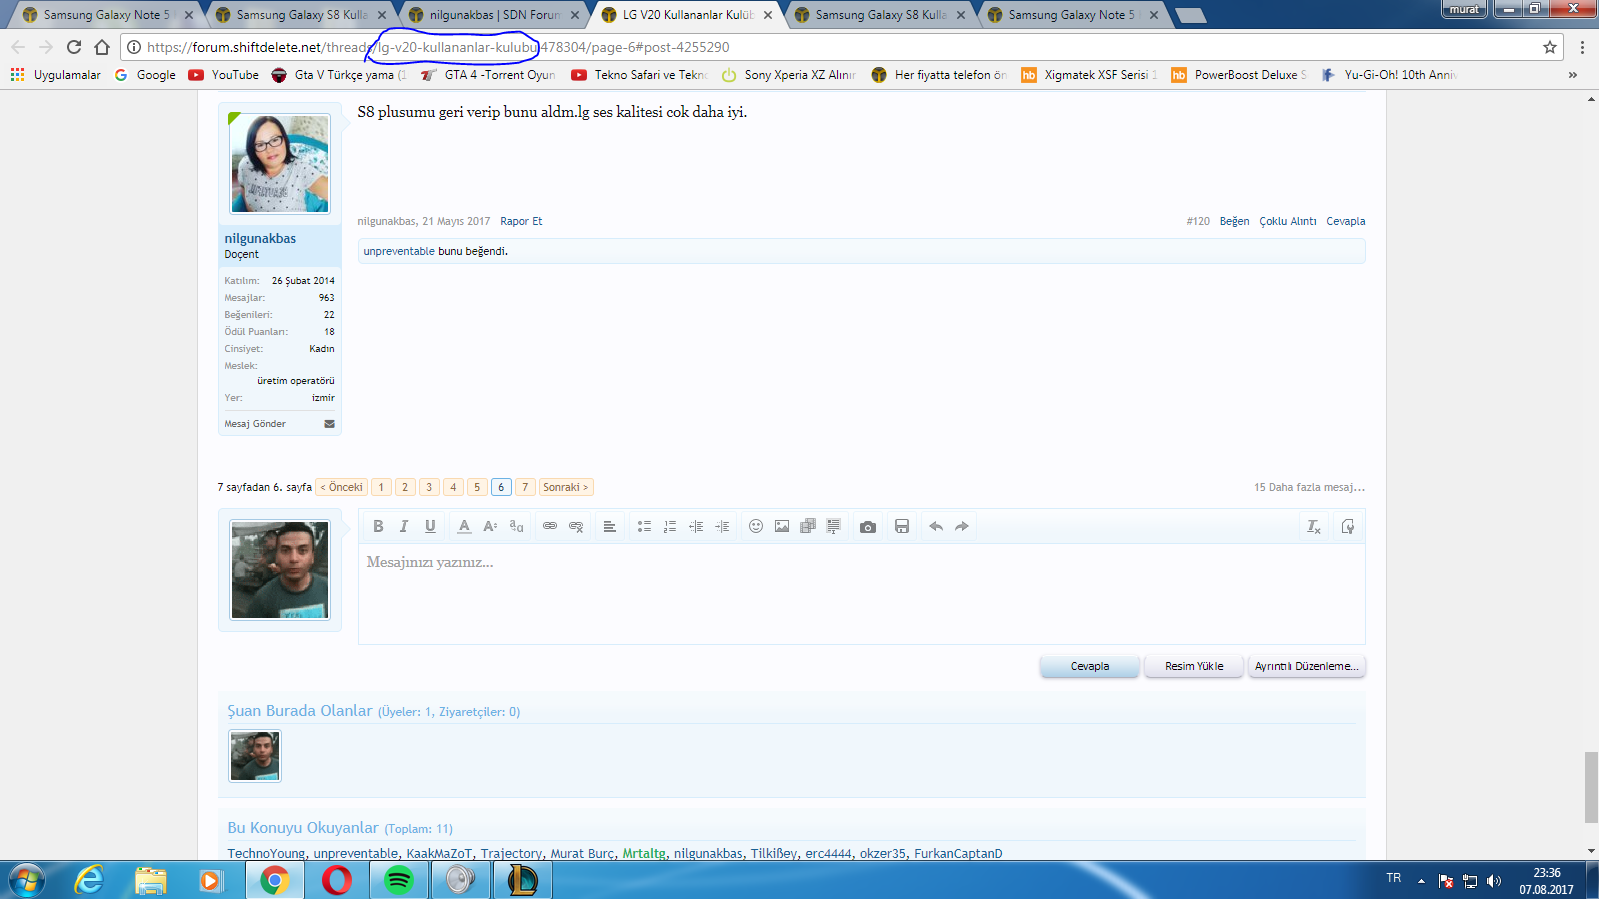Launch Spotify from the taskbar
This screenshot has height=899, width=1599.
coord(399,880)
